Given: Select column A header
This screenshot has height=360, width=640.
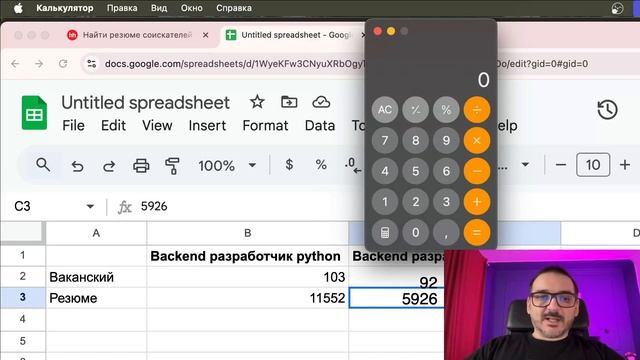Looking at the screenshot, I should tap(96, 233).
